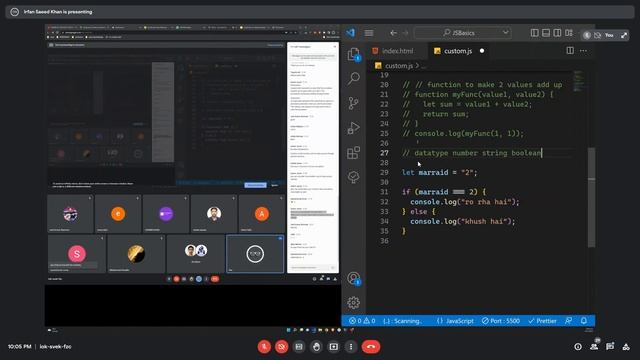Toggle the primary sidebar layout icon
The height and width of the screenshot is (360, 640).
tap(534, 33)
